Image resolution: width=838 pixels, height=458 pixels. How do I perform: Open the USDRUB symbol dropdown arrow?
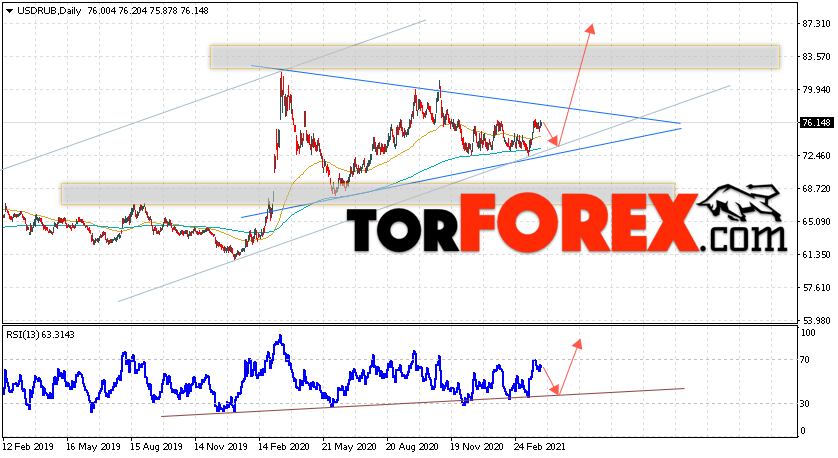point(9,11)
